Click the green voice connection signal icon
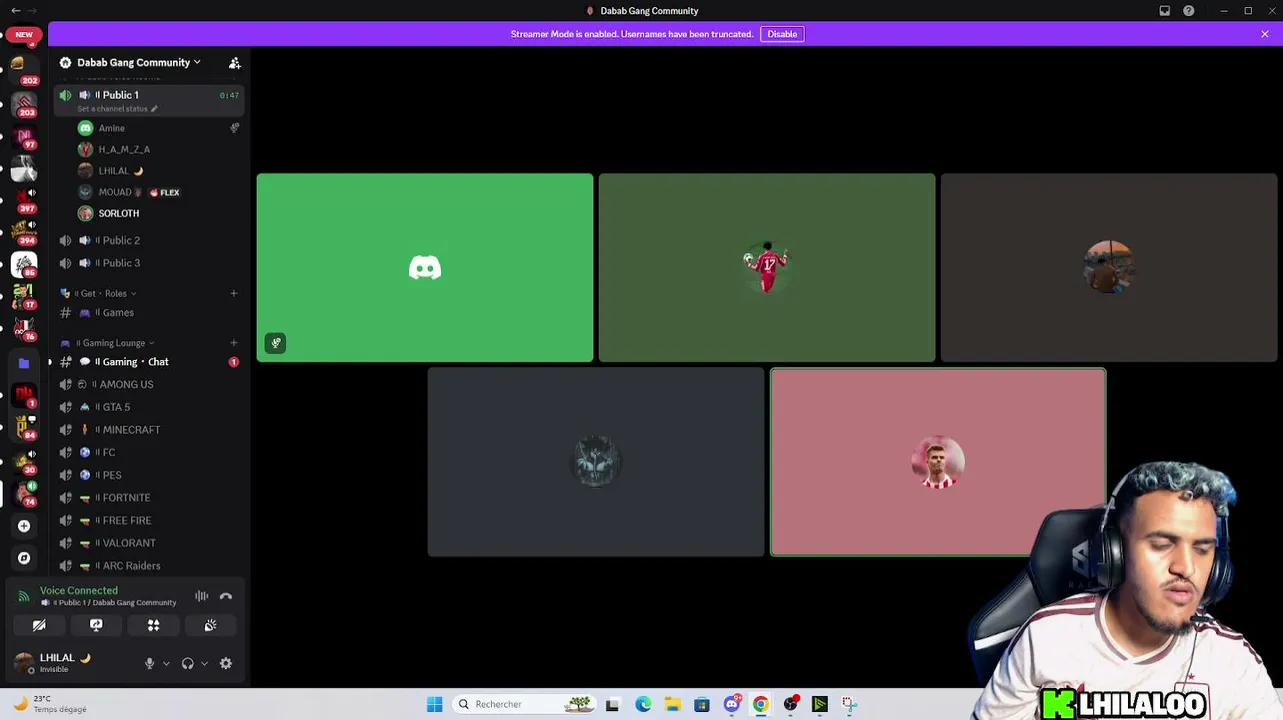This screenshot has height=720, width=1283. 24,597
